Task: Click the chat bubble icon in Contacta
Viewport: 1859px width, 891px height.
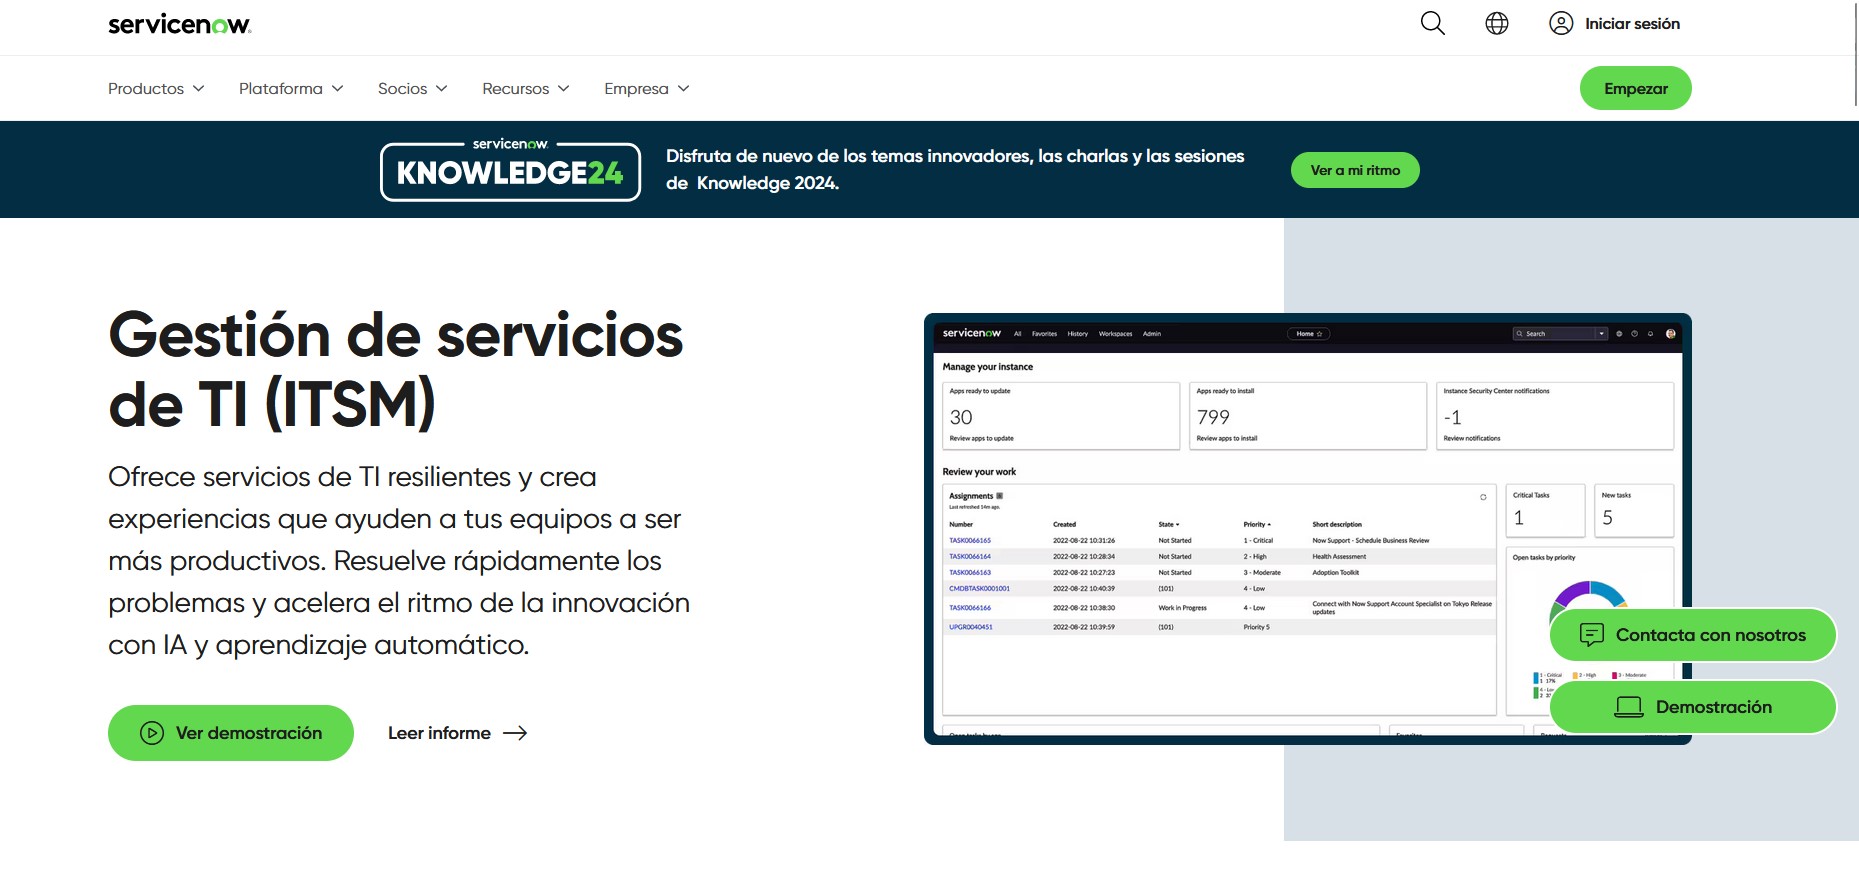Action: pos(1592,635)
